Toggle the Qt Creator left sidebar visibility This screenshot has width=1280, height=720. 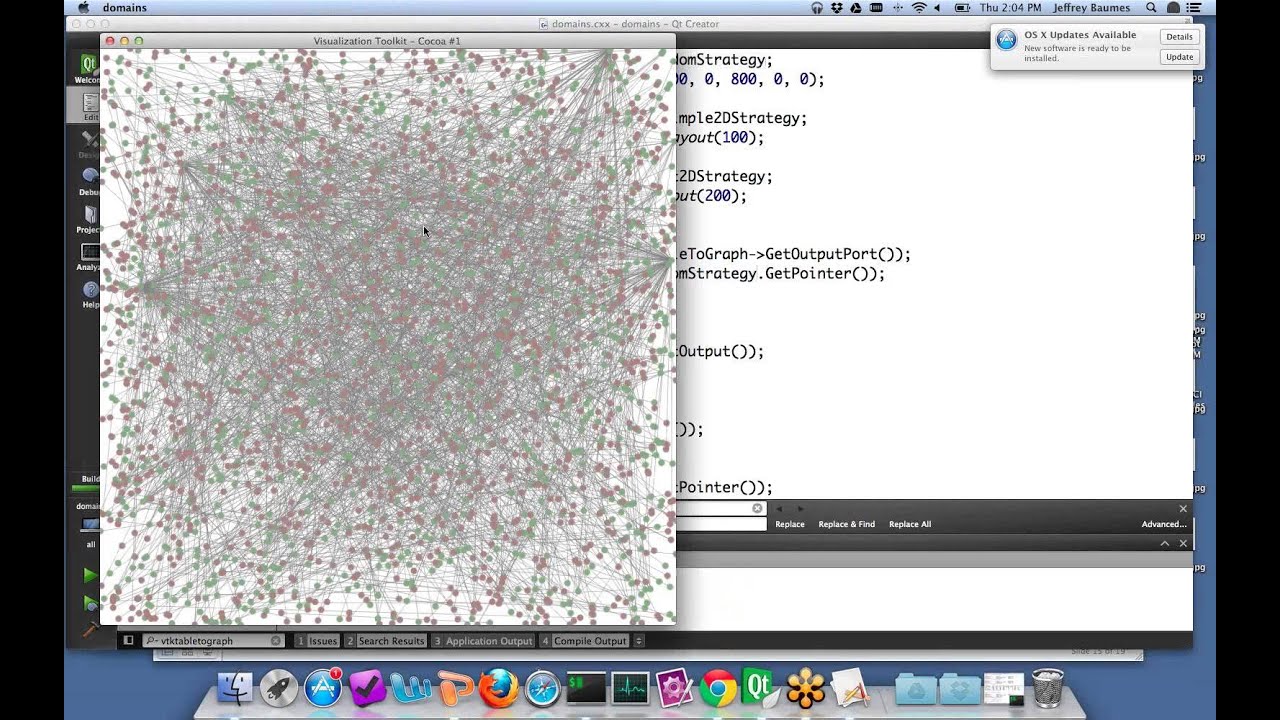[128, 640]
